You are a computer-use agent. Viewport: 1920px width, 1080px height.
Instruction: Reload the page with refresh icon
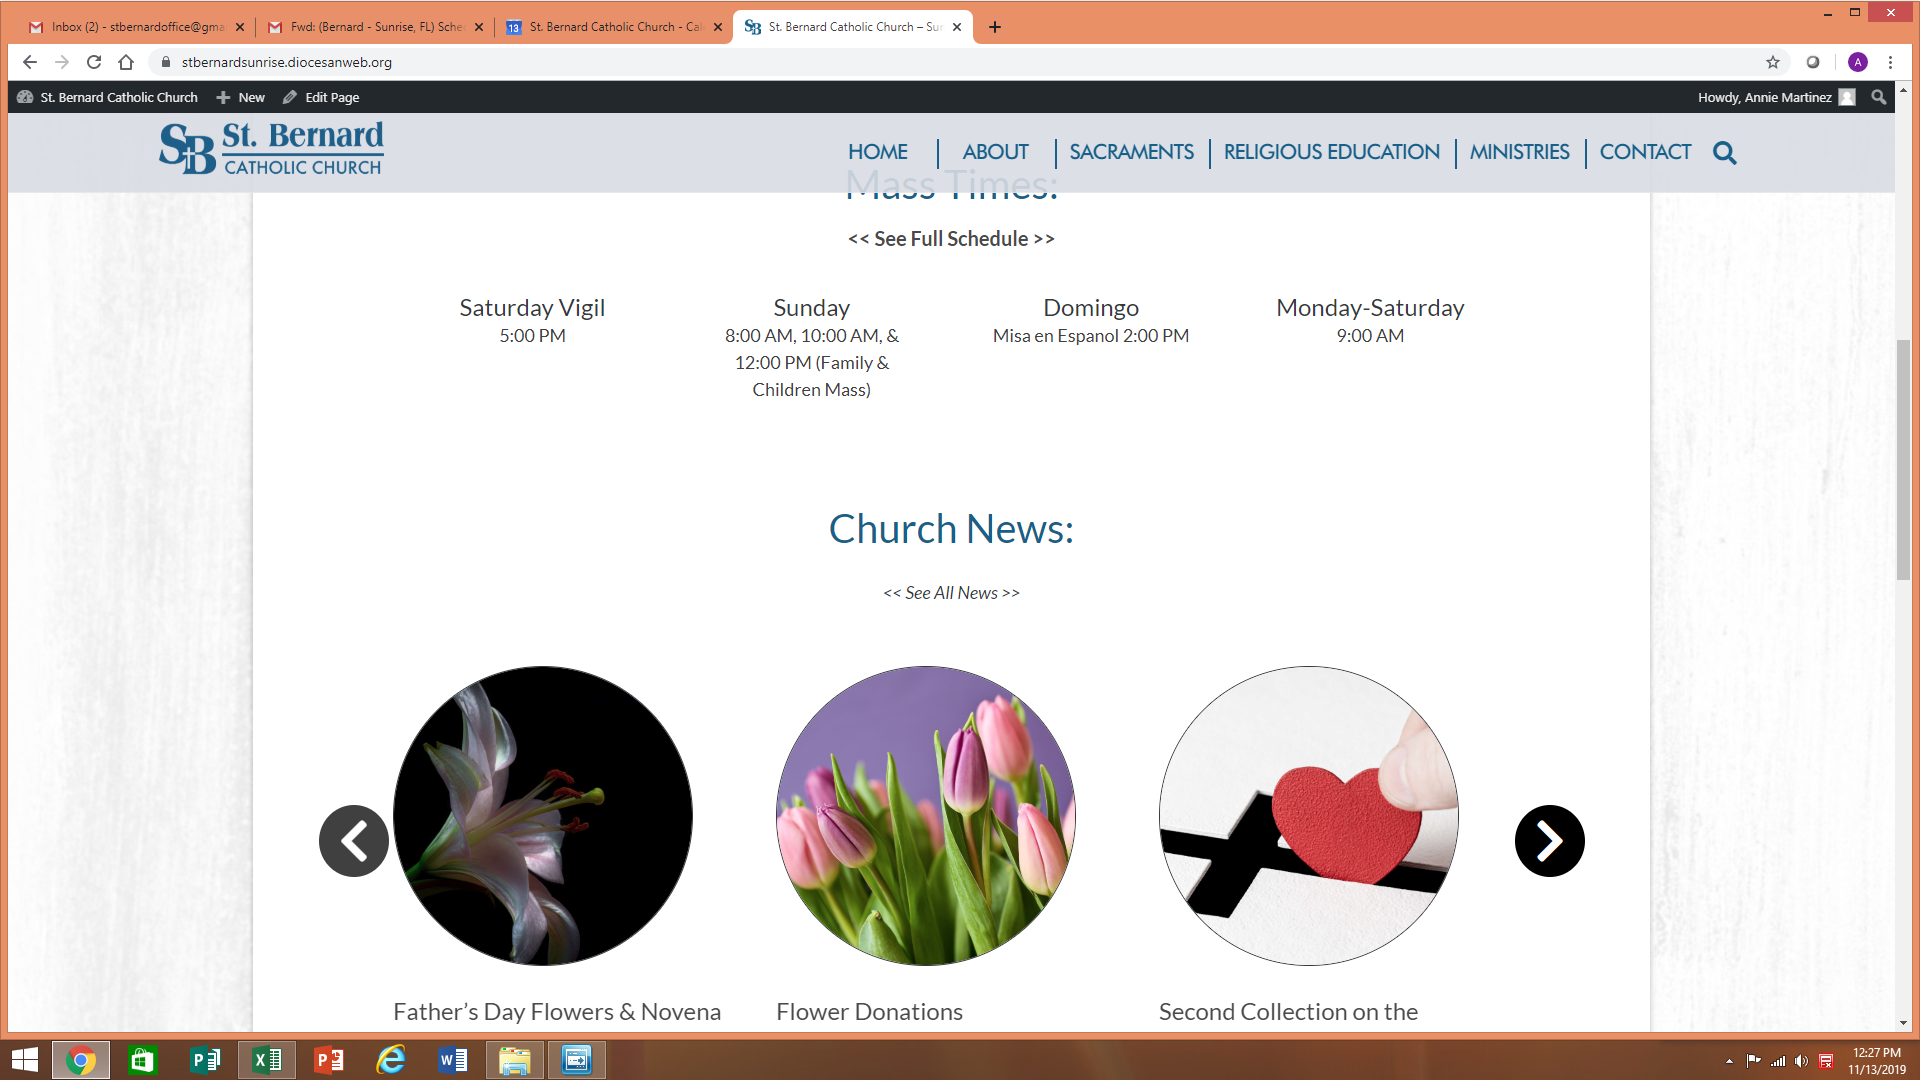point(94,62)
